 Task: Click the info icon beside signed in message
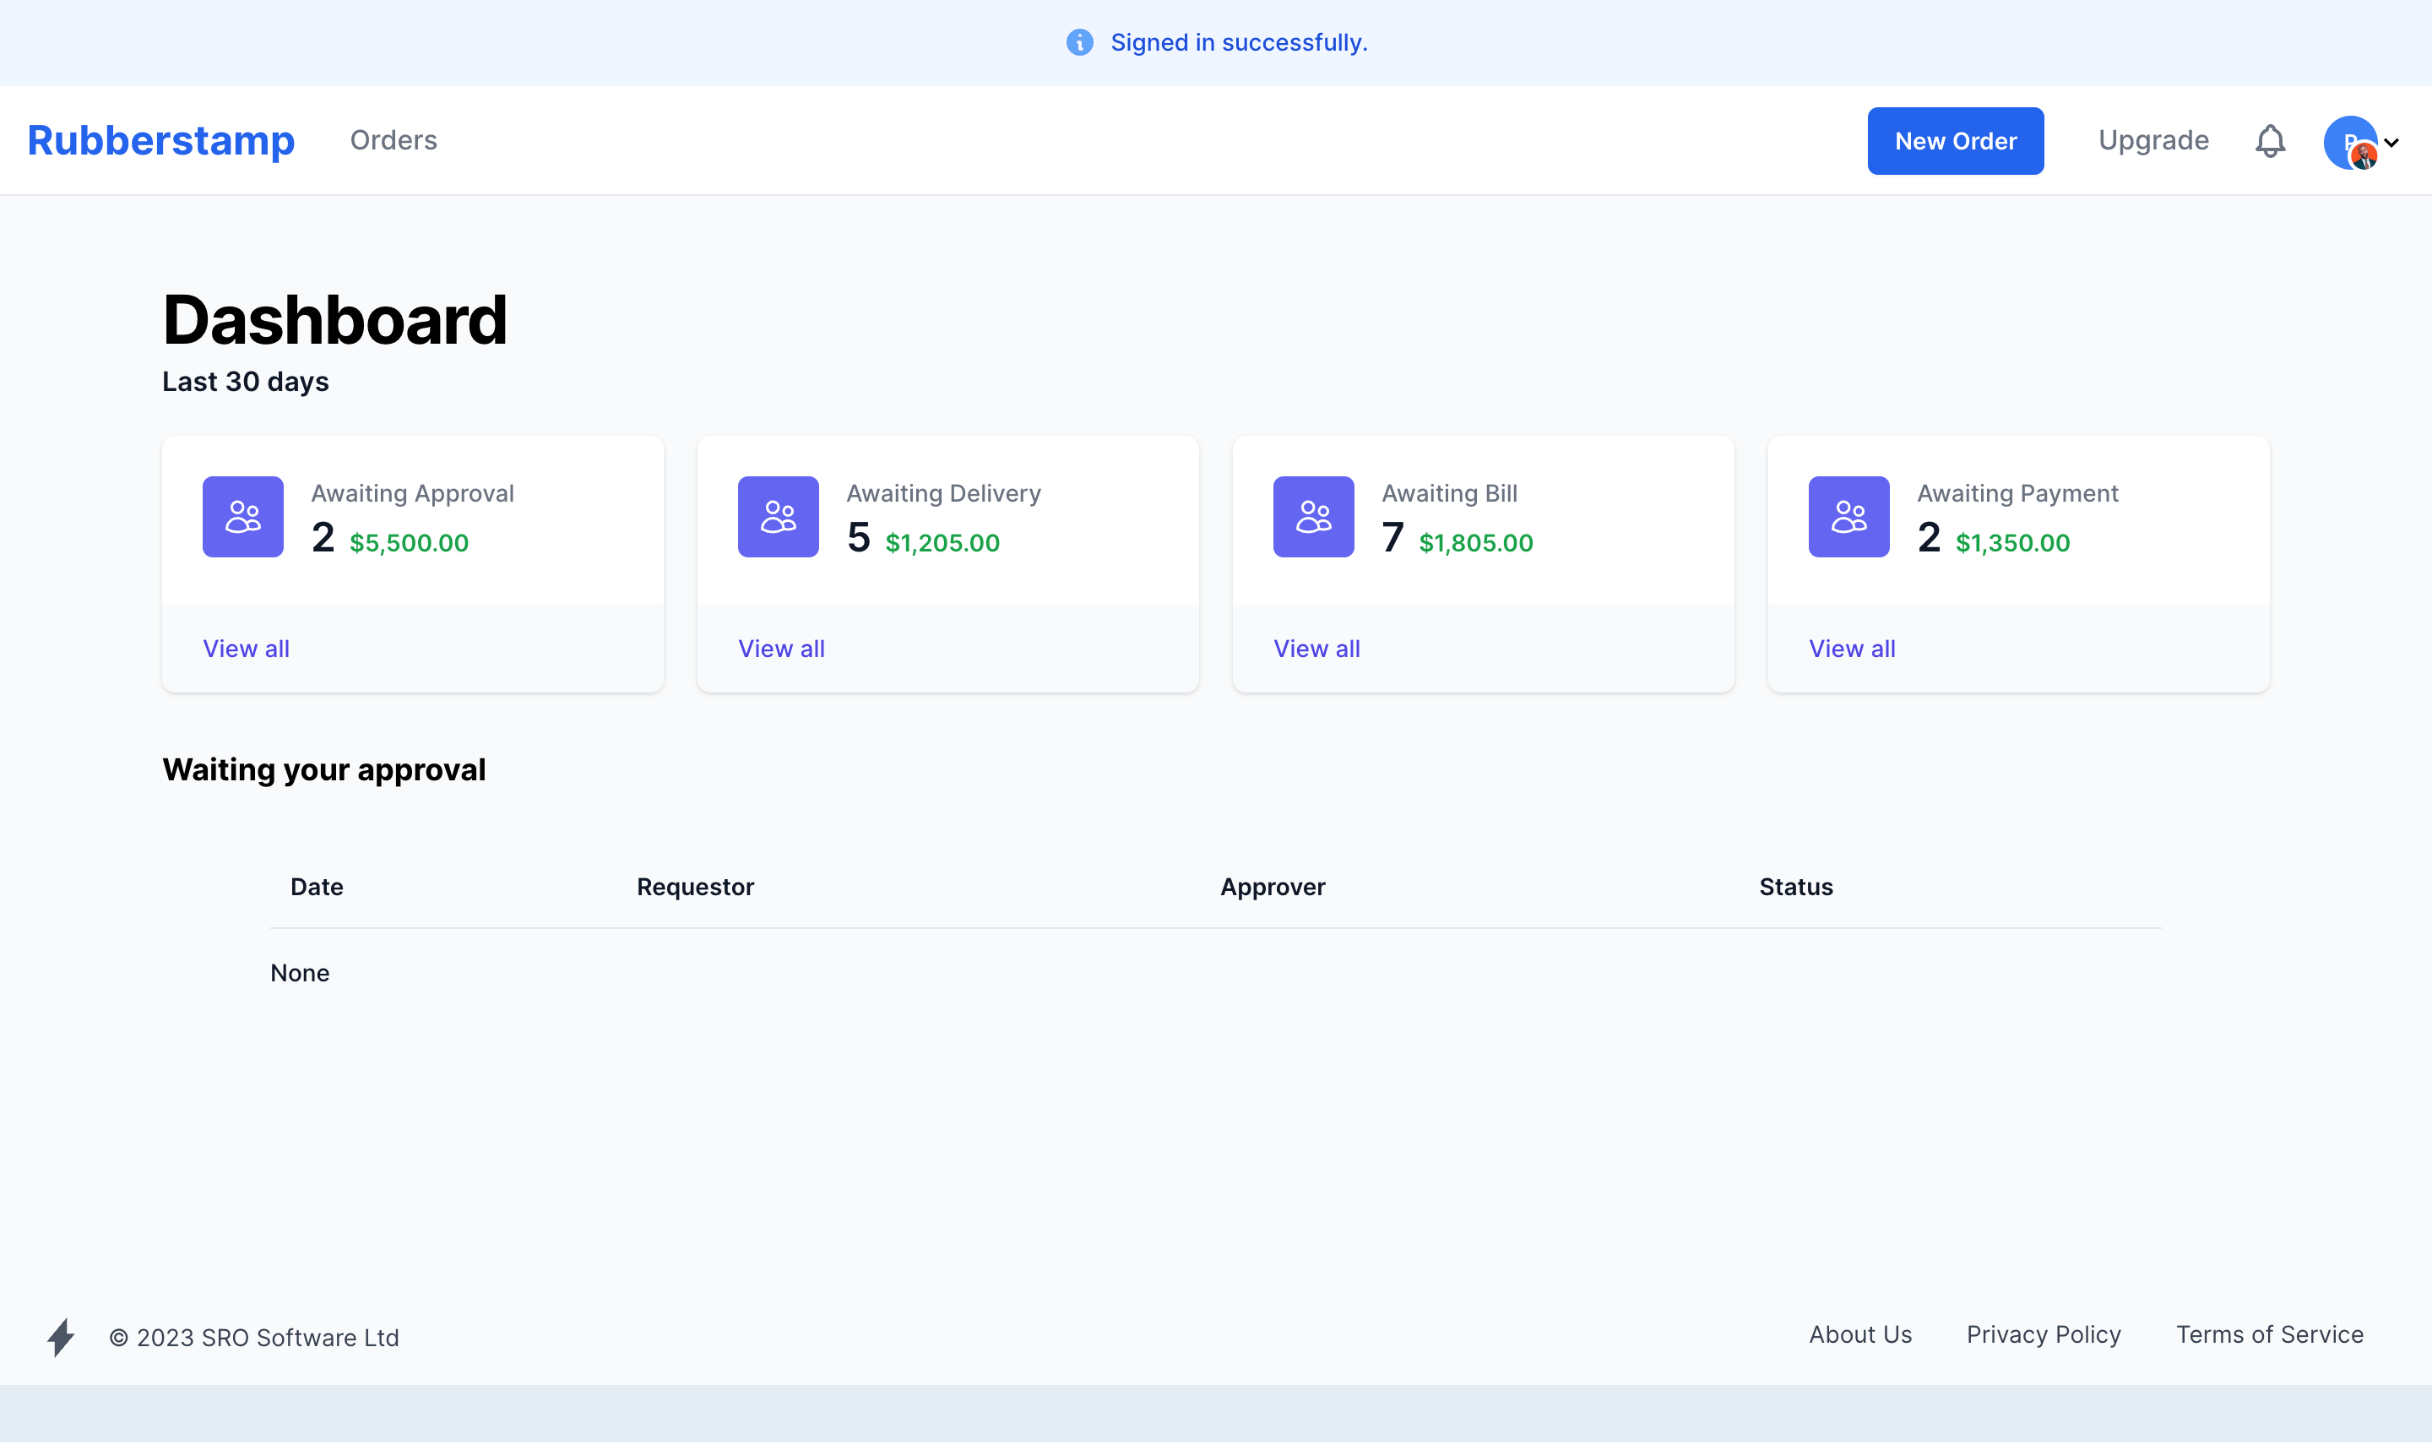click(x=1079, y=42)
